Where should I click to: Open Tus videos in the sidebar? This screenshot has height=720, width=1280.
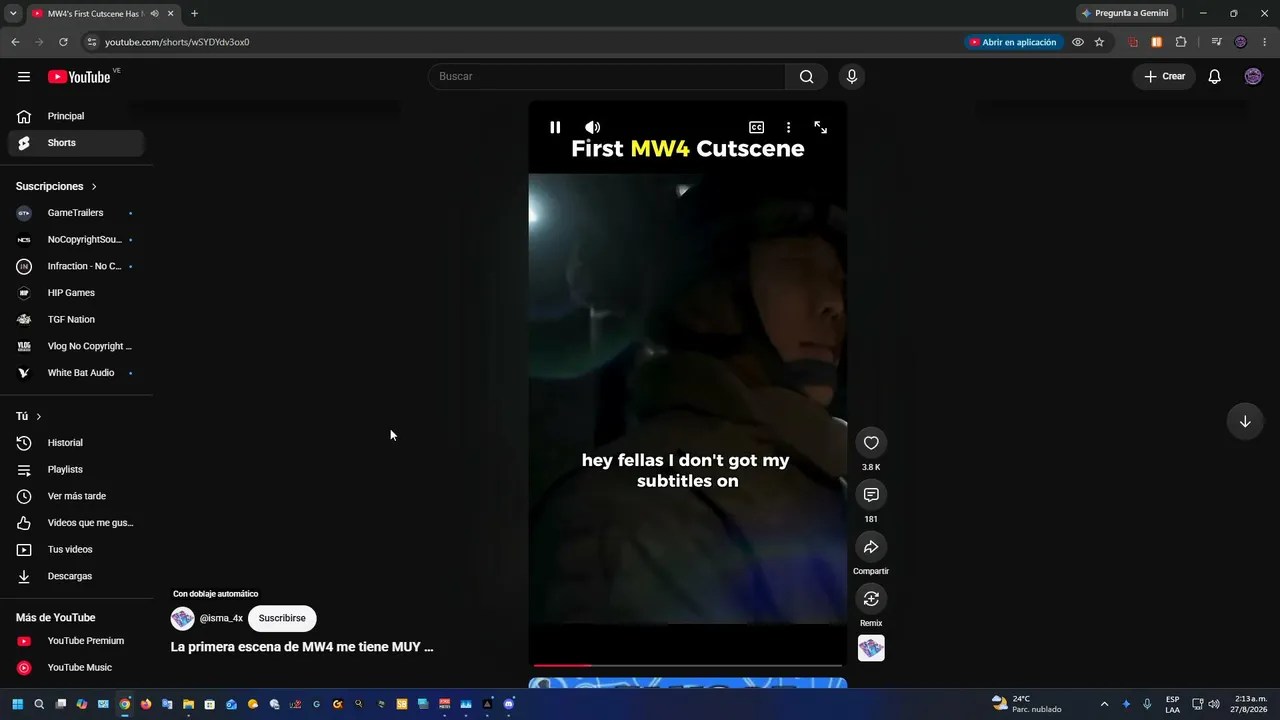(x=76, y=550)
